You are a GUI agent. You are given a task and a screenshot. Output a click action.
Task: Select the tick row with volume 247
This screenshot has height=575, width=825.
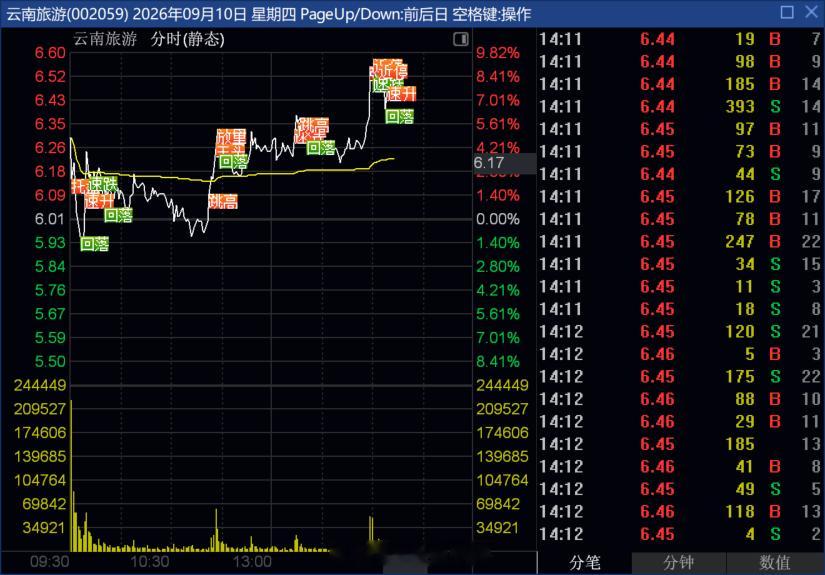680,242
